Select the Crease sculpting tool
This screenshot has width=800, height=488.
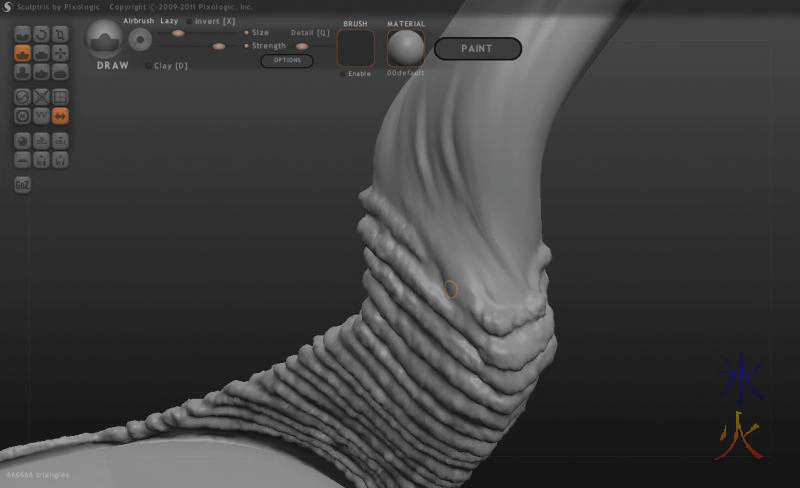pos(22,34)
